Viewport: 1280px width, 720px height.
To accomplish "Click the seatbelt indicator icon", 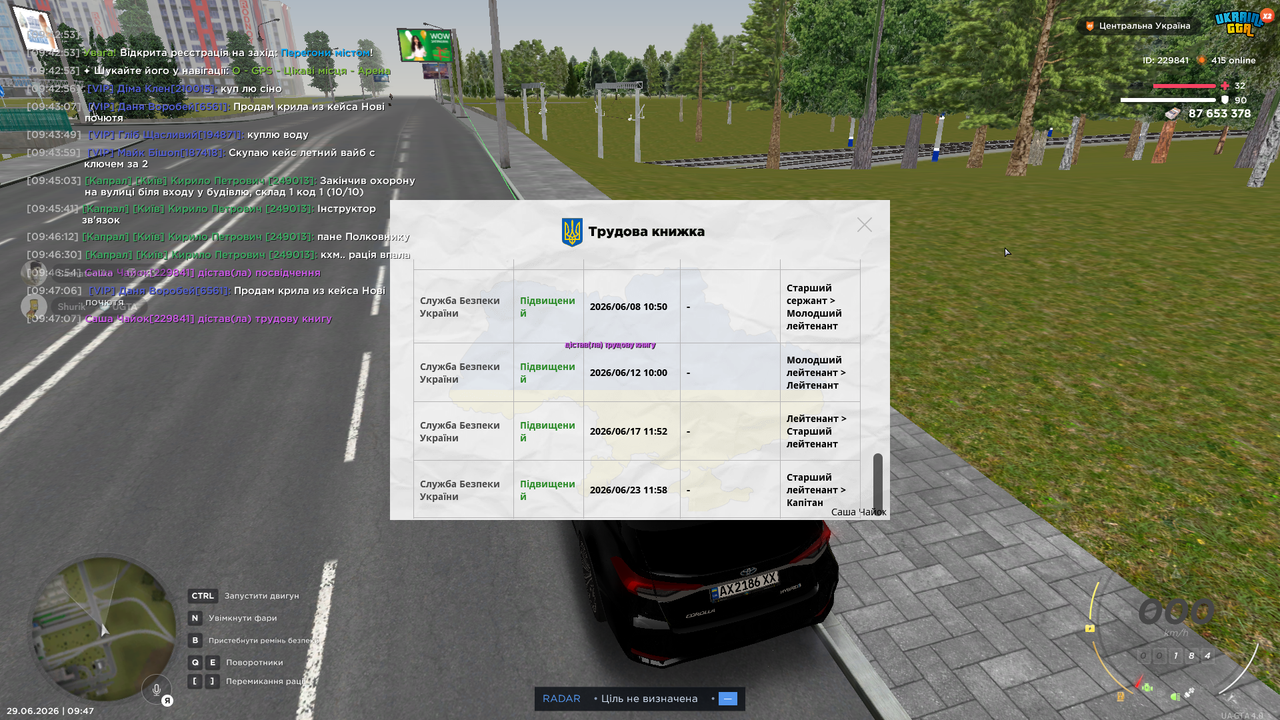I will pyautogui.click(x=1189, y=693).
